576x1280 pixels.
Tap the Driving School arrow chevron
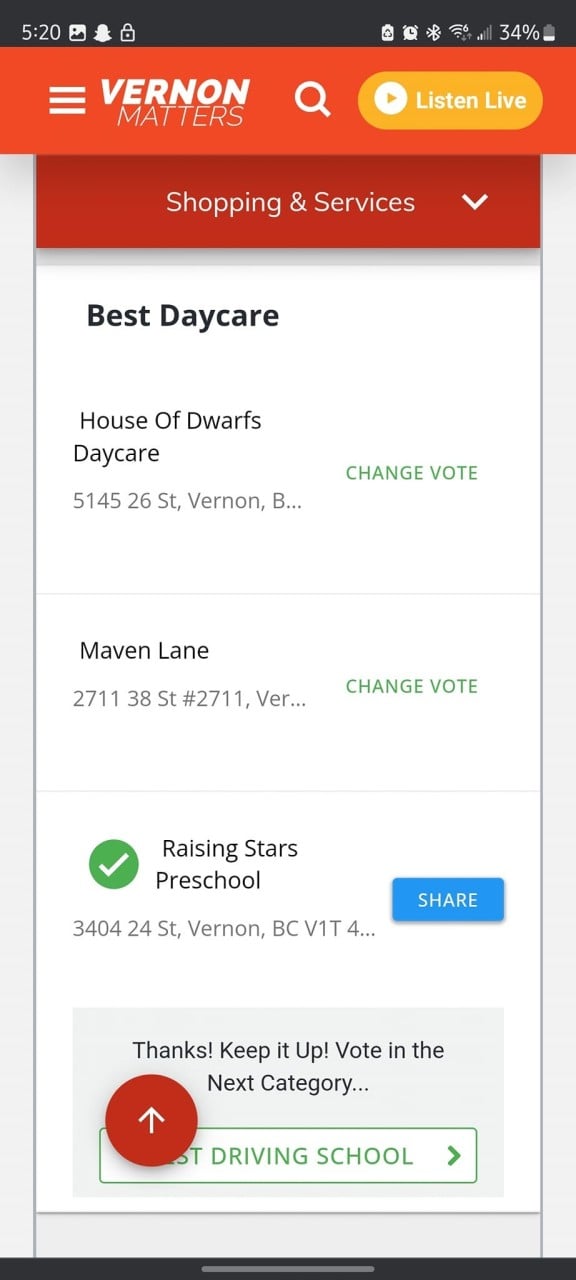(x=454, y=1156)
